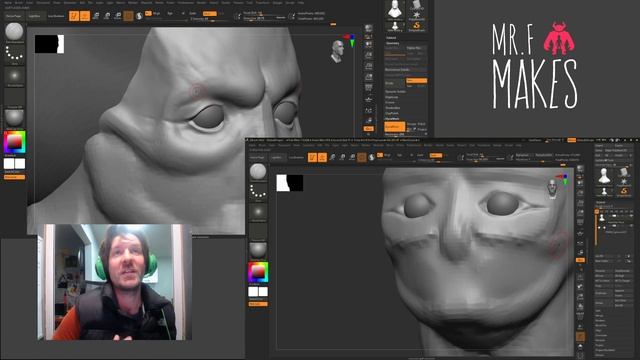Click the AAHalf icon on back window shelf

point(369,76)
